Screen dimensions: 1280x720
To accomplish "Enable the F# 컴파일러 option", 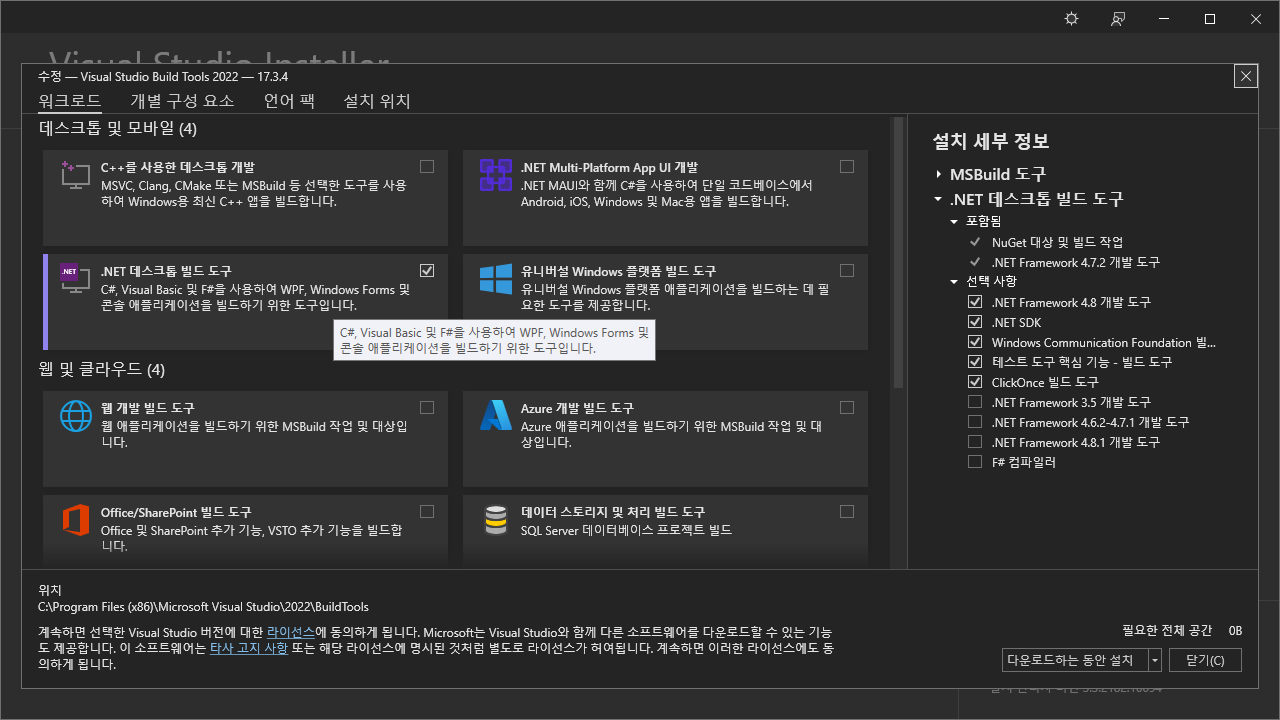I will click(x=975, y=462).
